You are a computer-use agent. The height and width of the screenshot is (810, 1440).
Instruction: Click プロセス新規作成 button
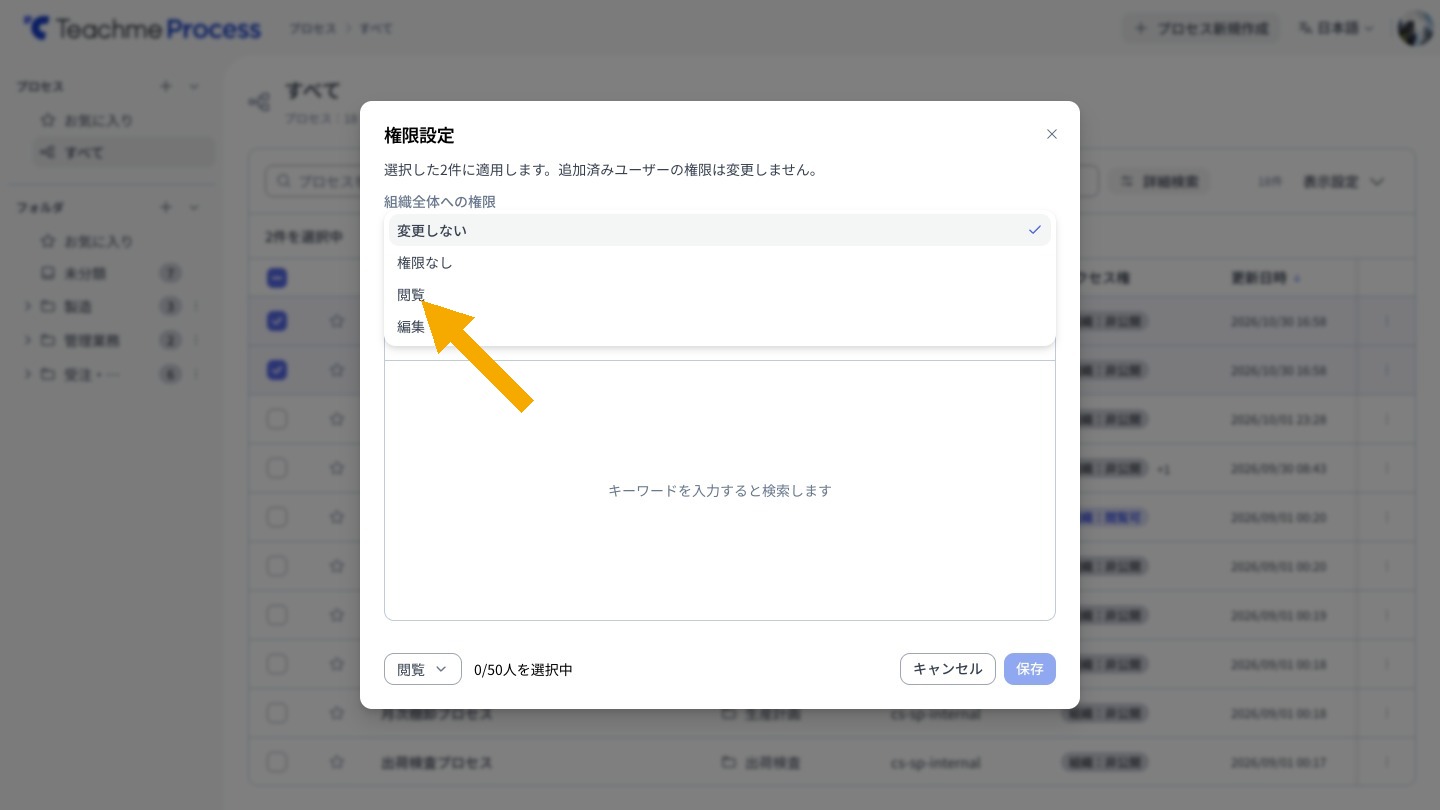point(1202,28)
